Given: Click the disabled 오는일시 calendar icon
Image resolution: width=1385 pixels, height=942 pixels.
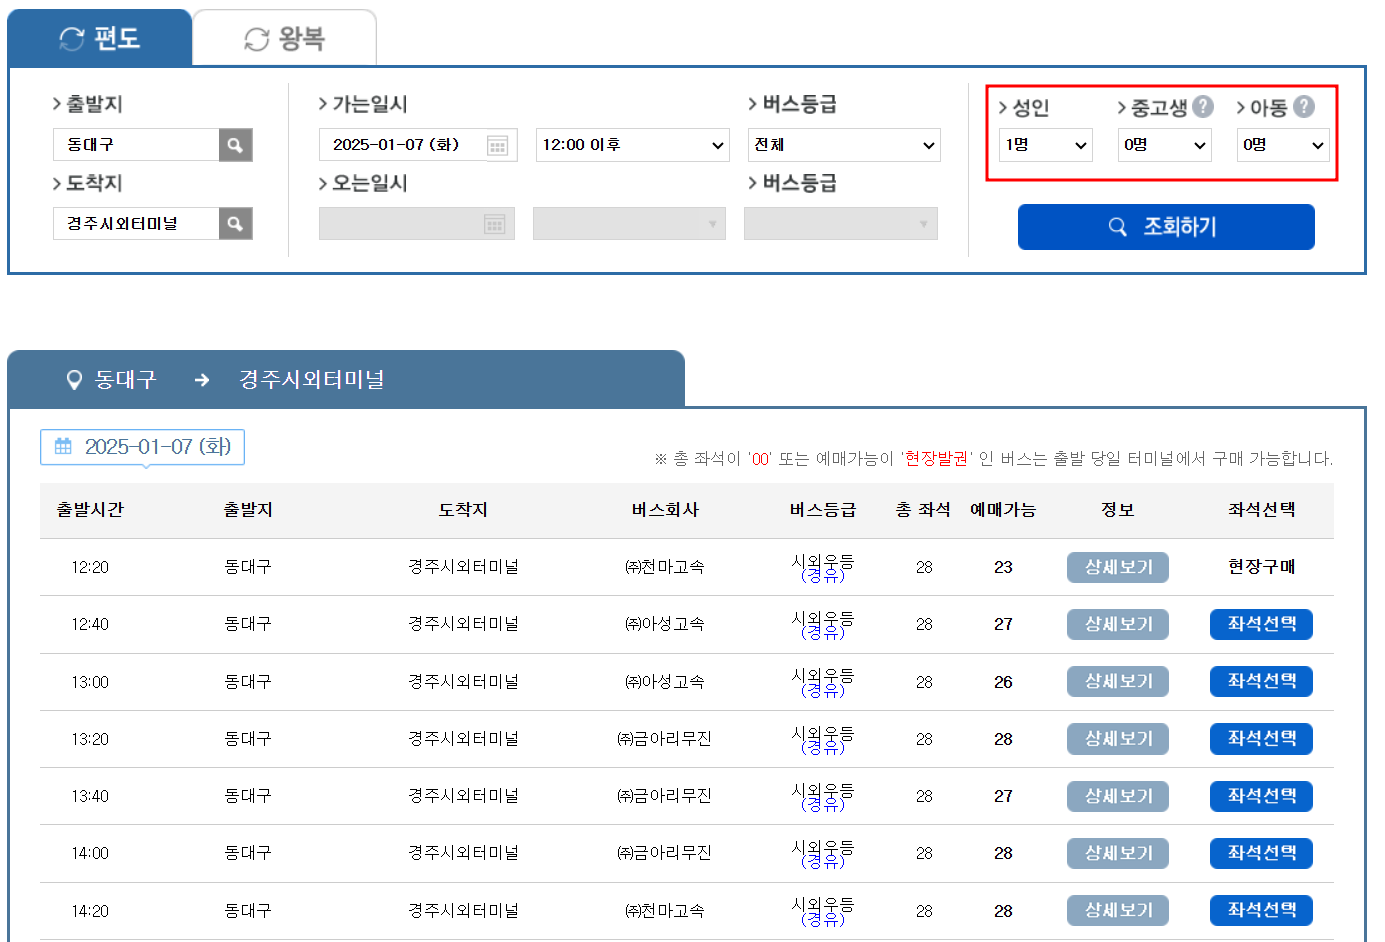Looking at the screenshot, I should coord(494,224).
